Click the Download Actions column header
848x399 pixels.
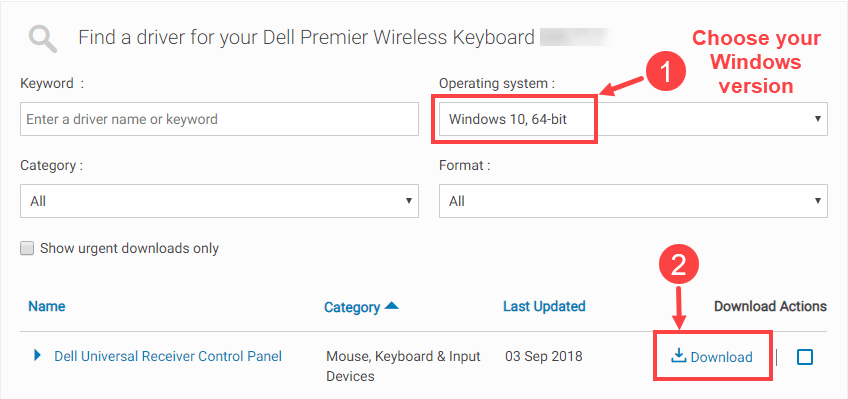tap(770, 307)
